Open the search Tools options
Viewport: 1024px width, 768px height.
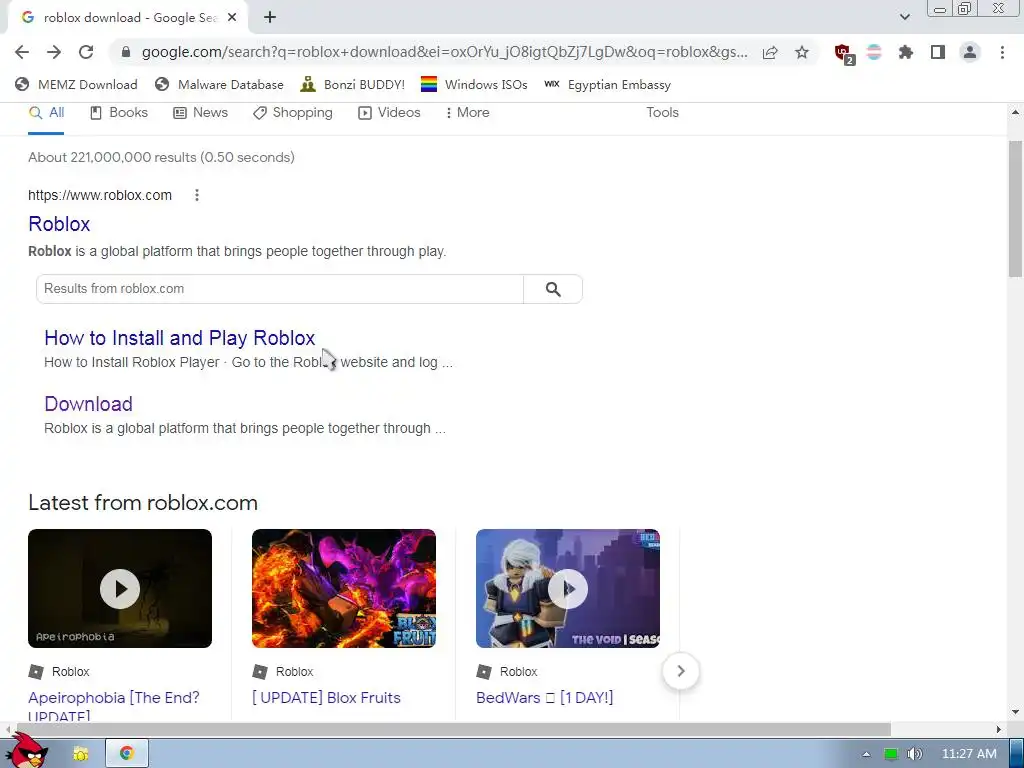click(x=662, y=112)
